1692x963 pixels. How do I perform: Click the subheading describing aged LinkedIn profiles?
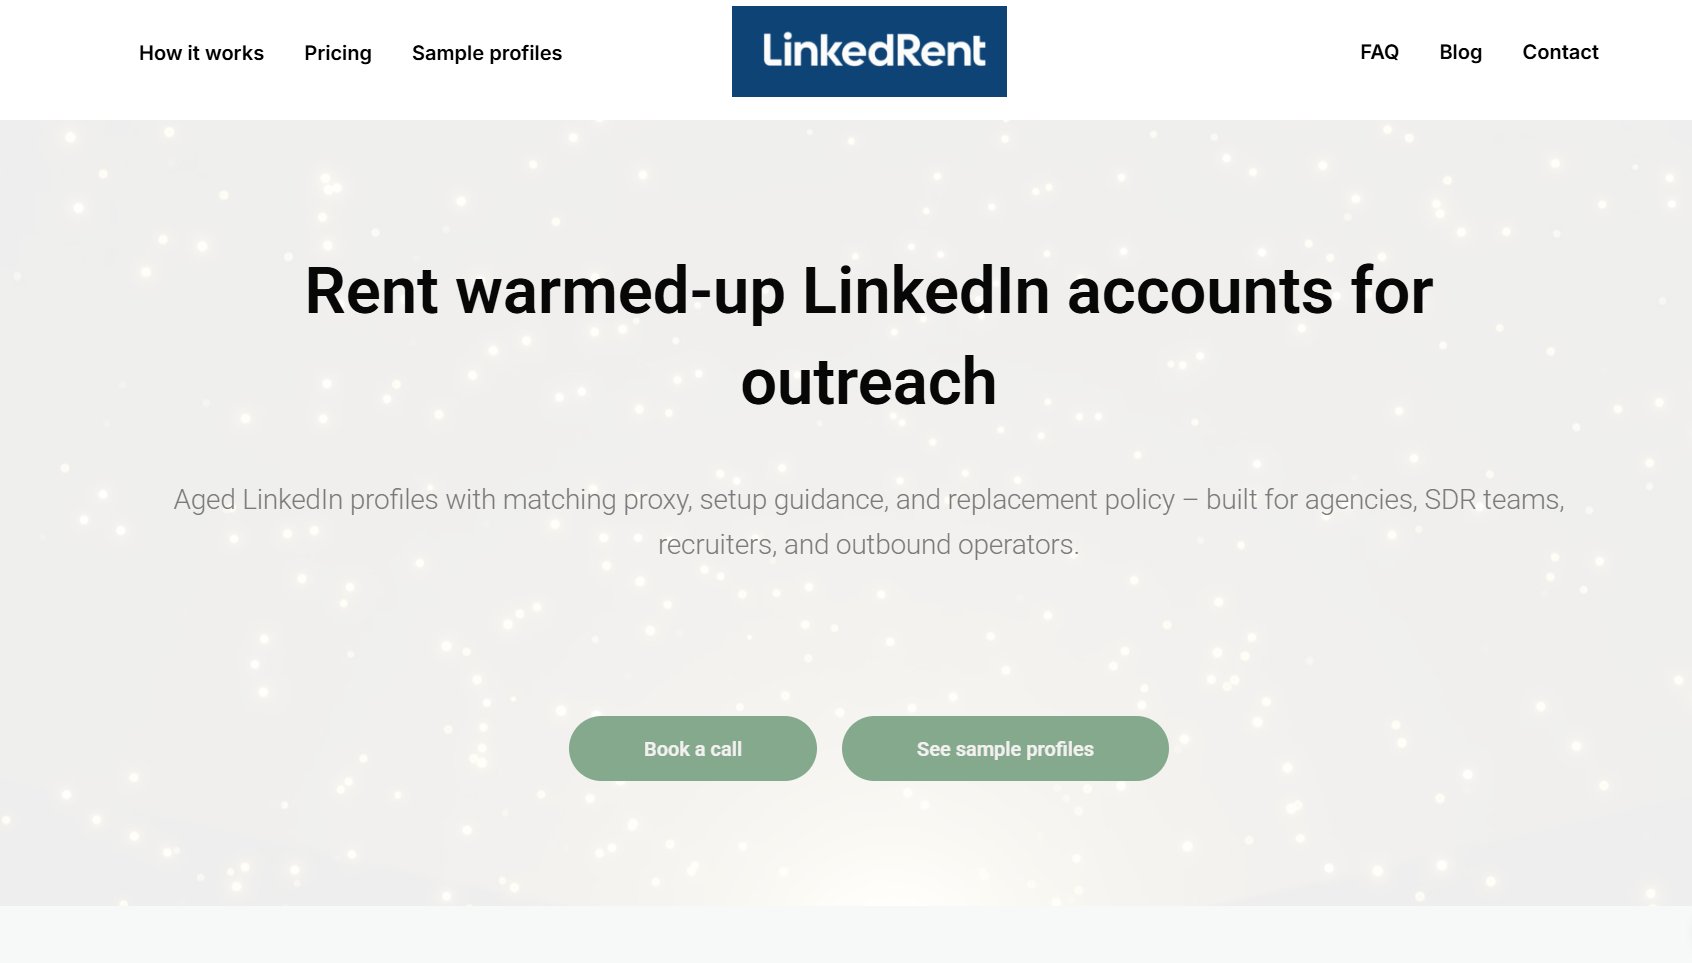coord(869,521)
